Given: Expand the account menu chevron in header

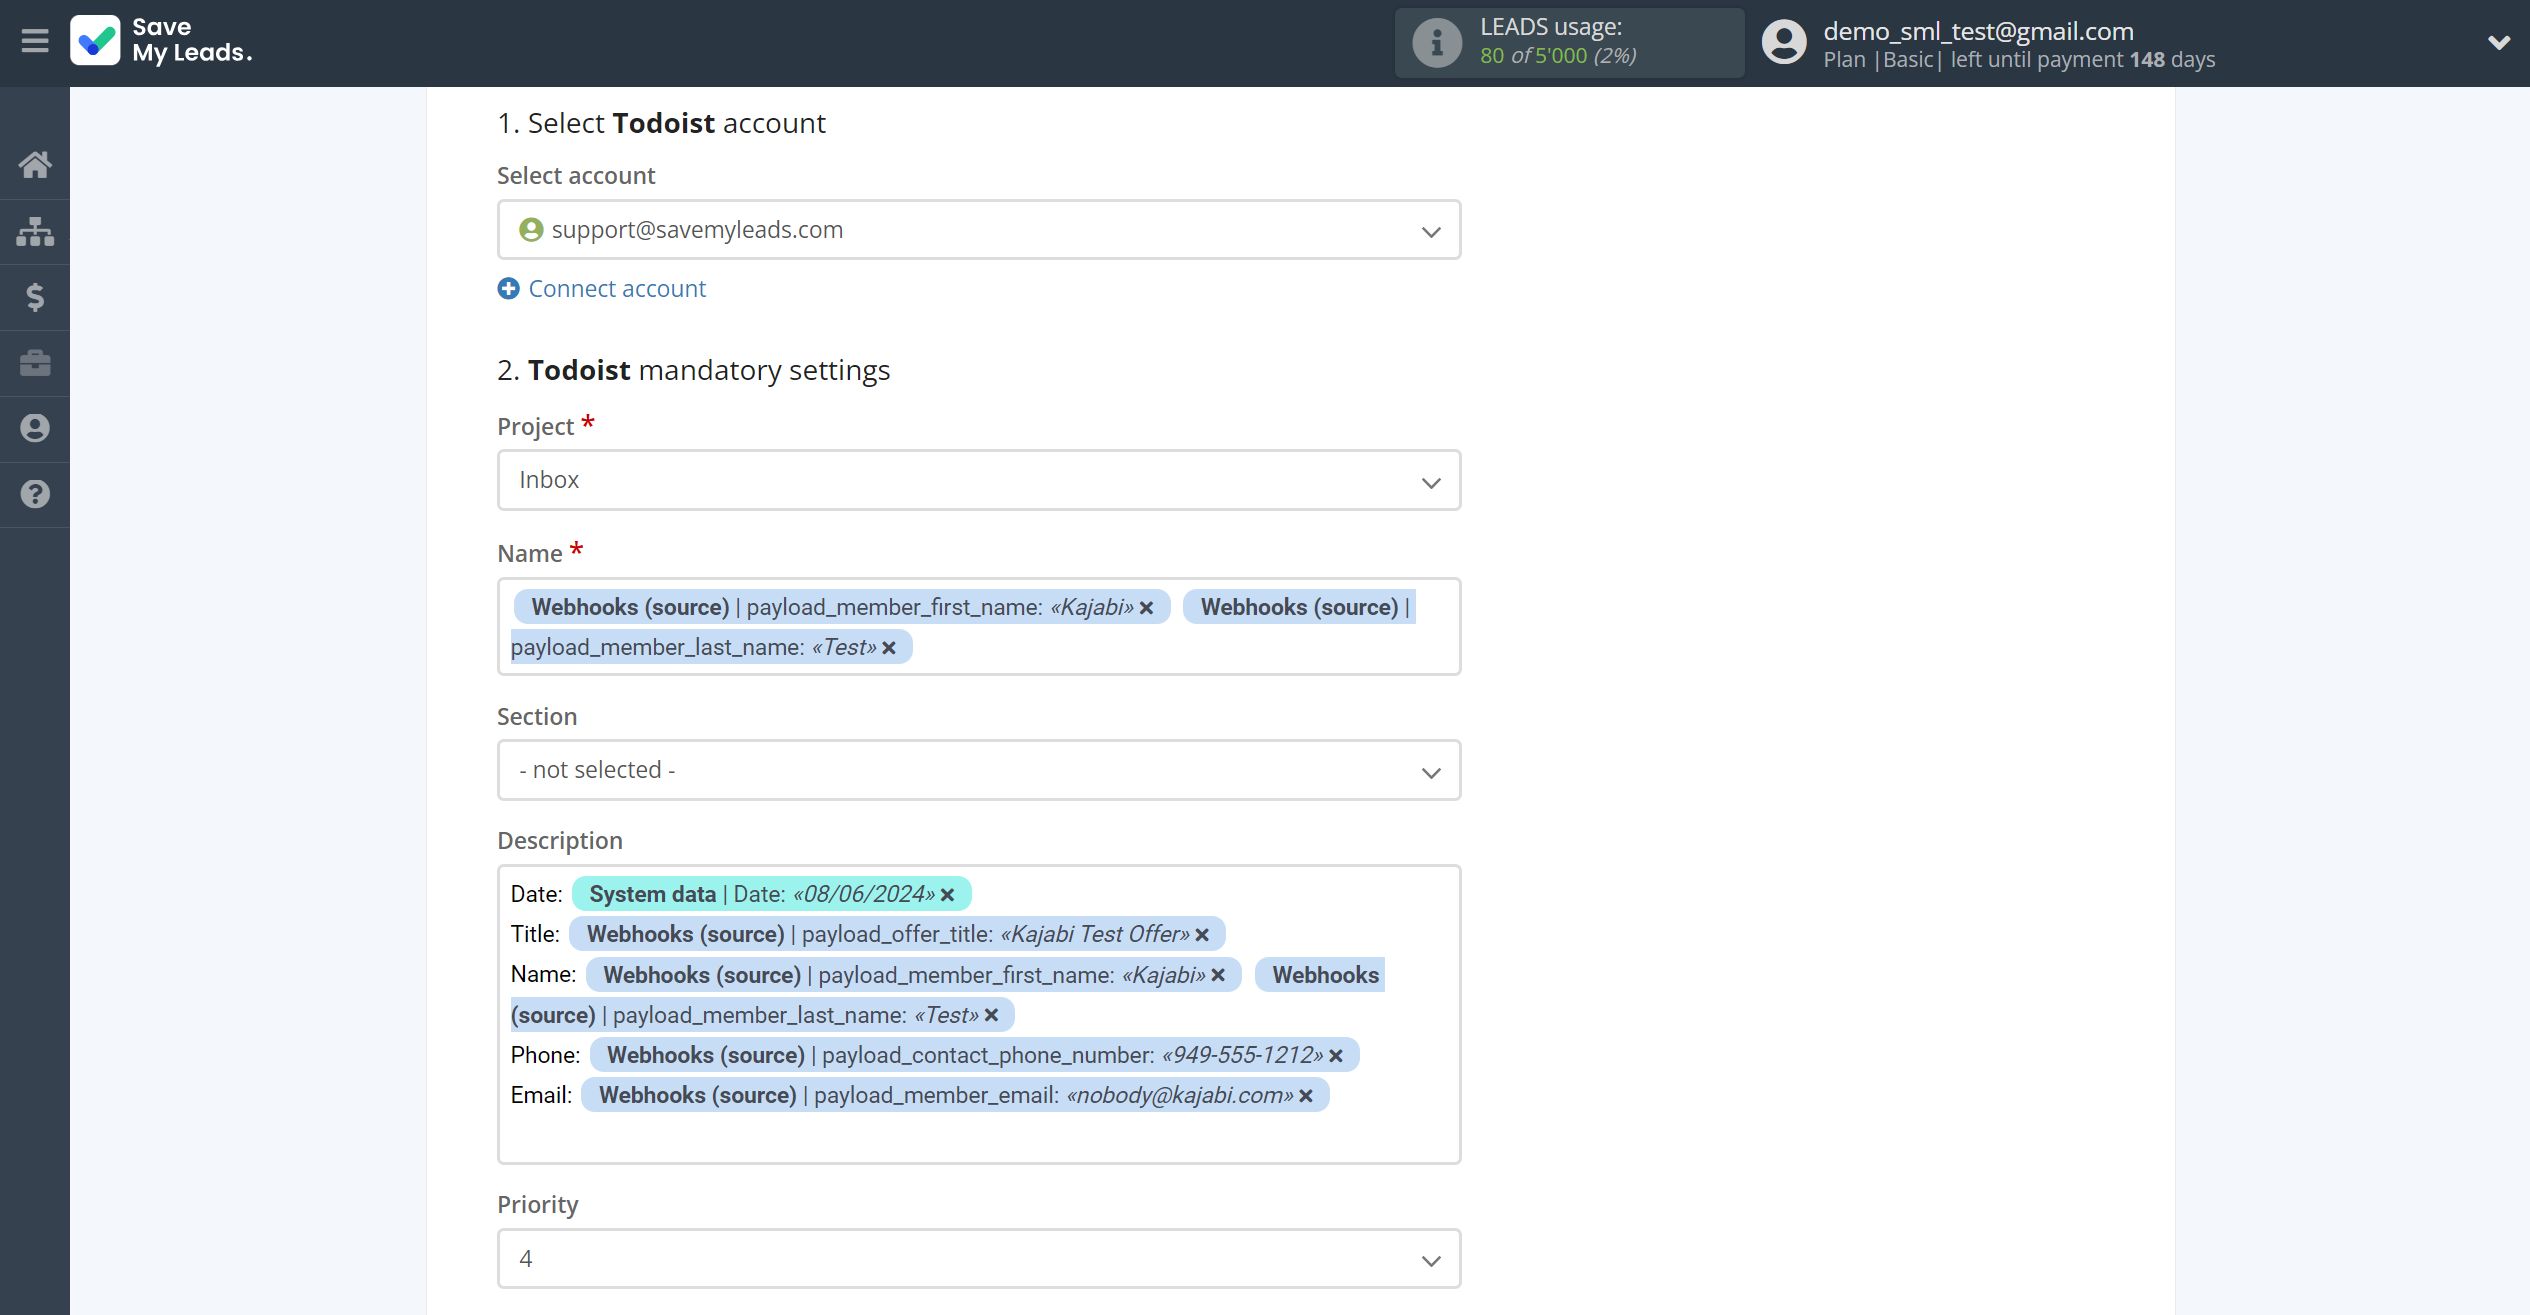Looking at the screenshot, I should (x=2498, y=42).
